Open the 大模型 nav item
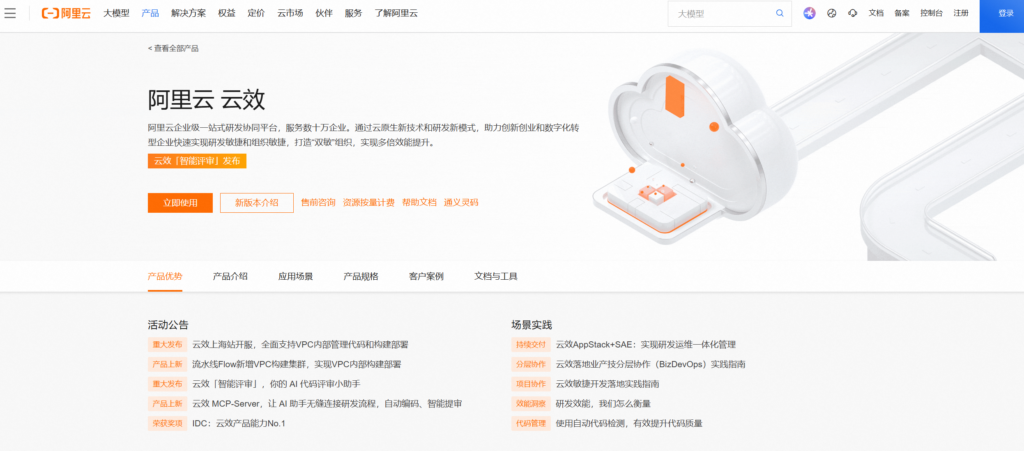1024x451 pixels. 116,13
